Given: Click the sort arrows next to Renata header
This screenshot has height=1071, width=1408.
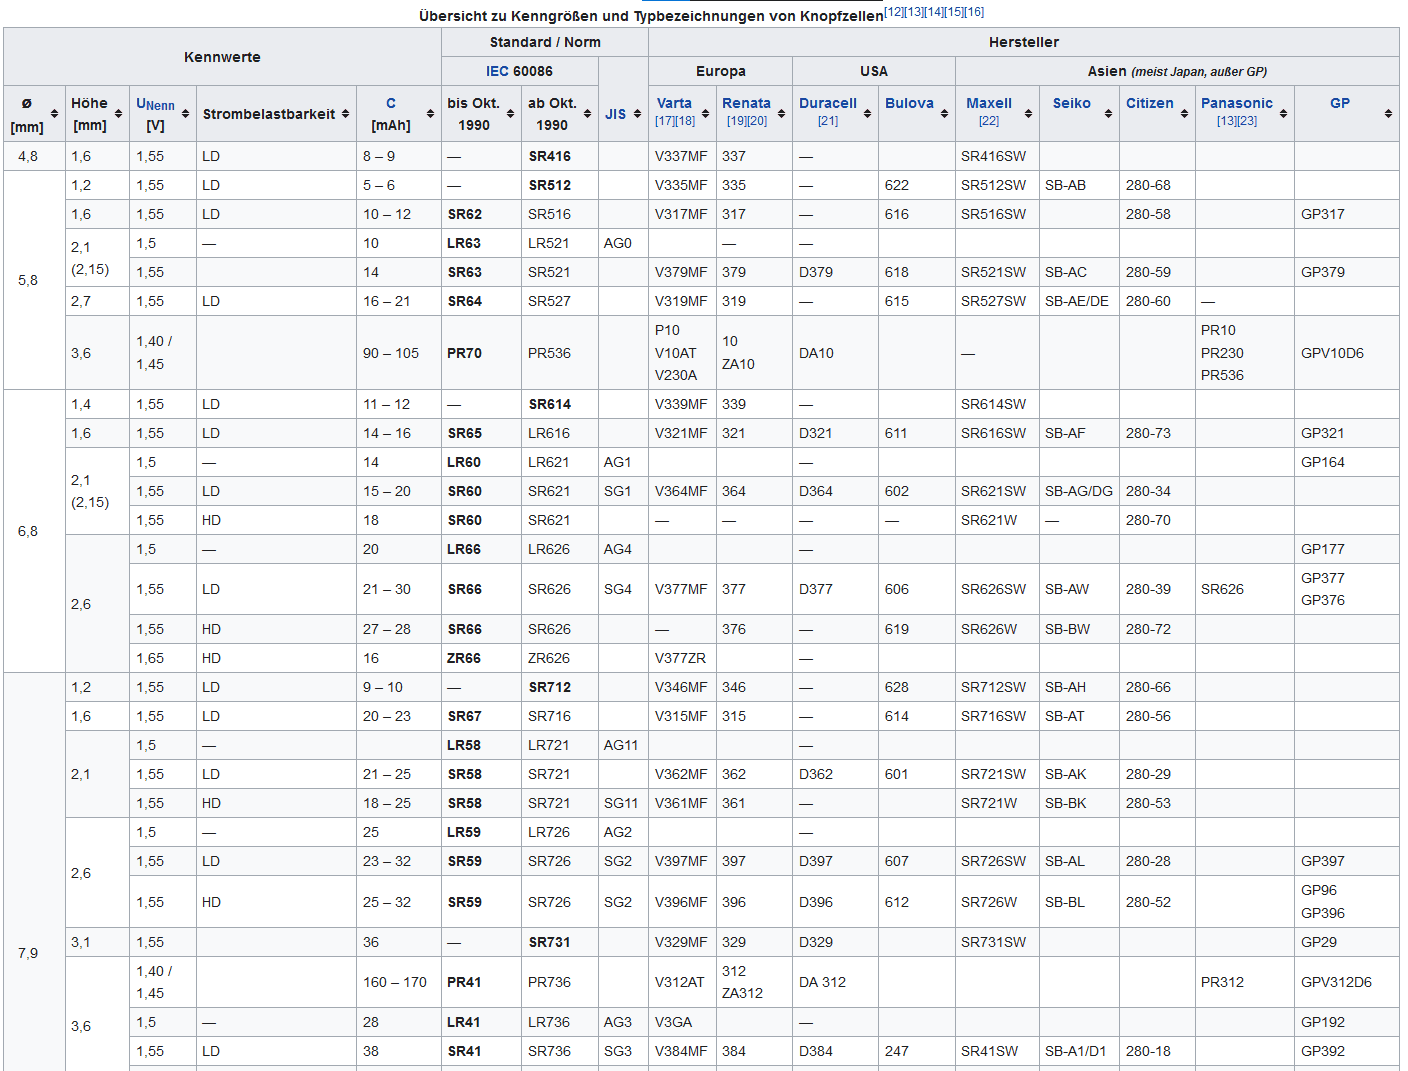Looking at the screenshot, I should 781,114.
